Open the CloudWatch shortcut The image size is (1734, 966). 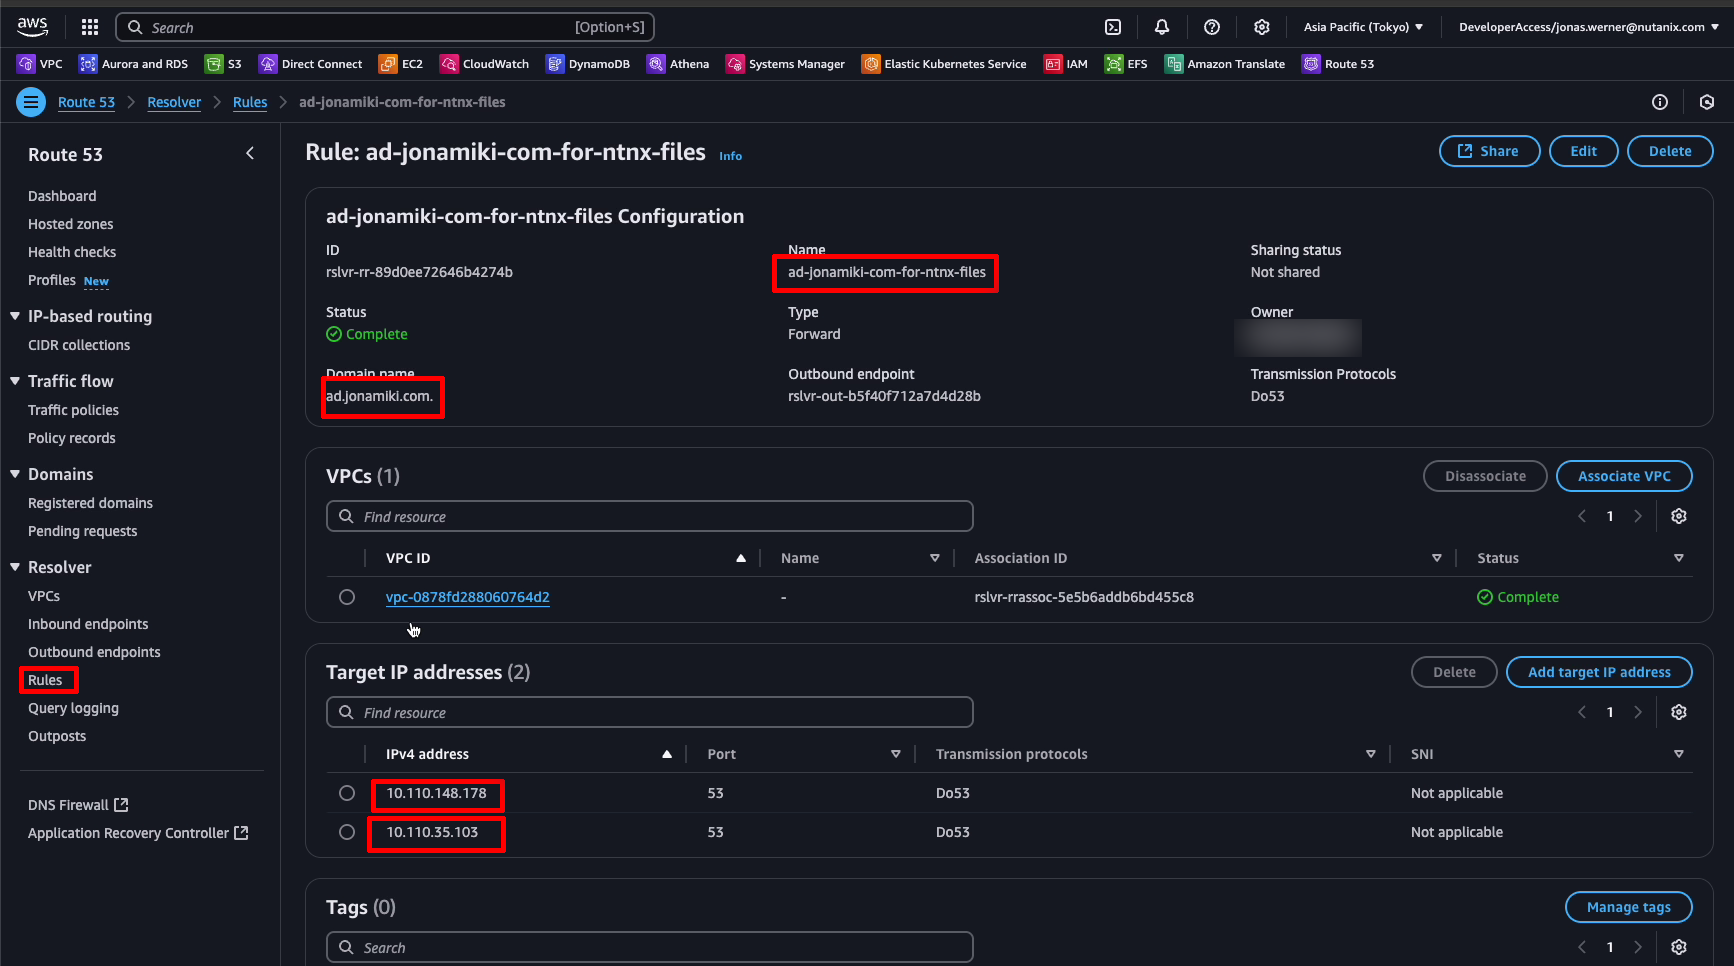(485, 64)
